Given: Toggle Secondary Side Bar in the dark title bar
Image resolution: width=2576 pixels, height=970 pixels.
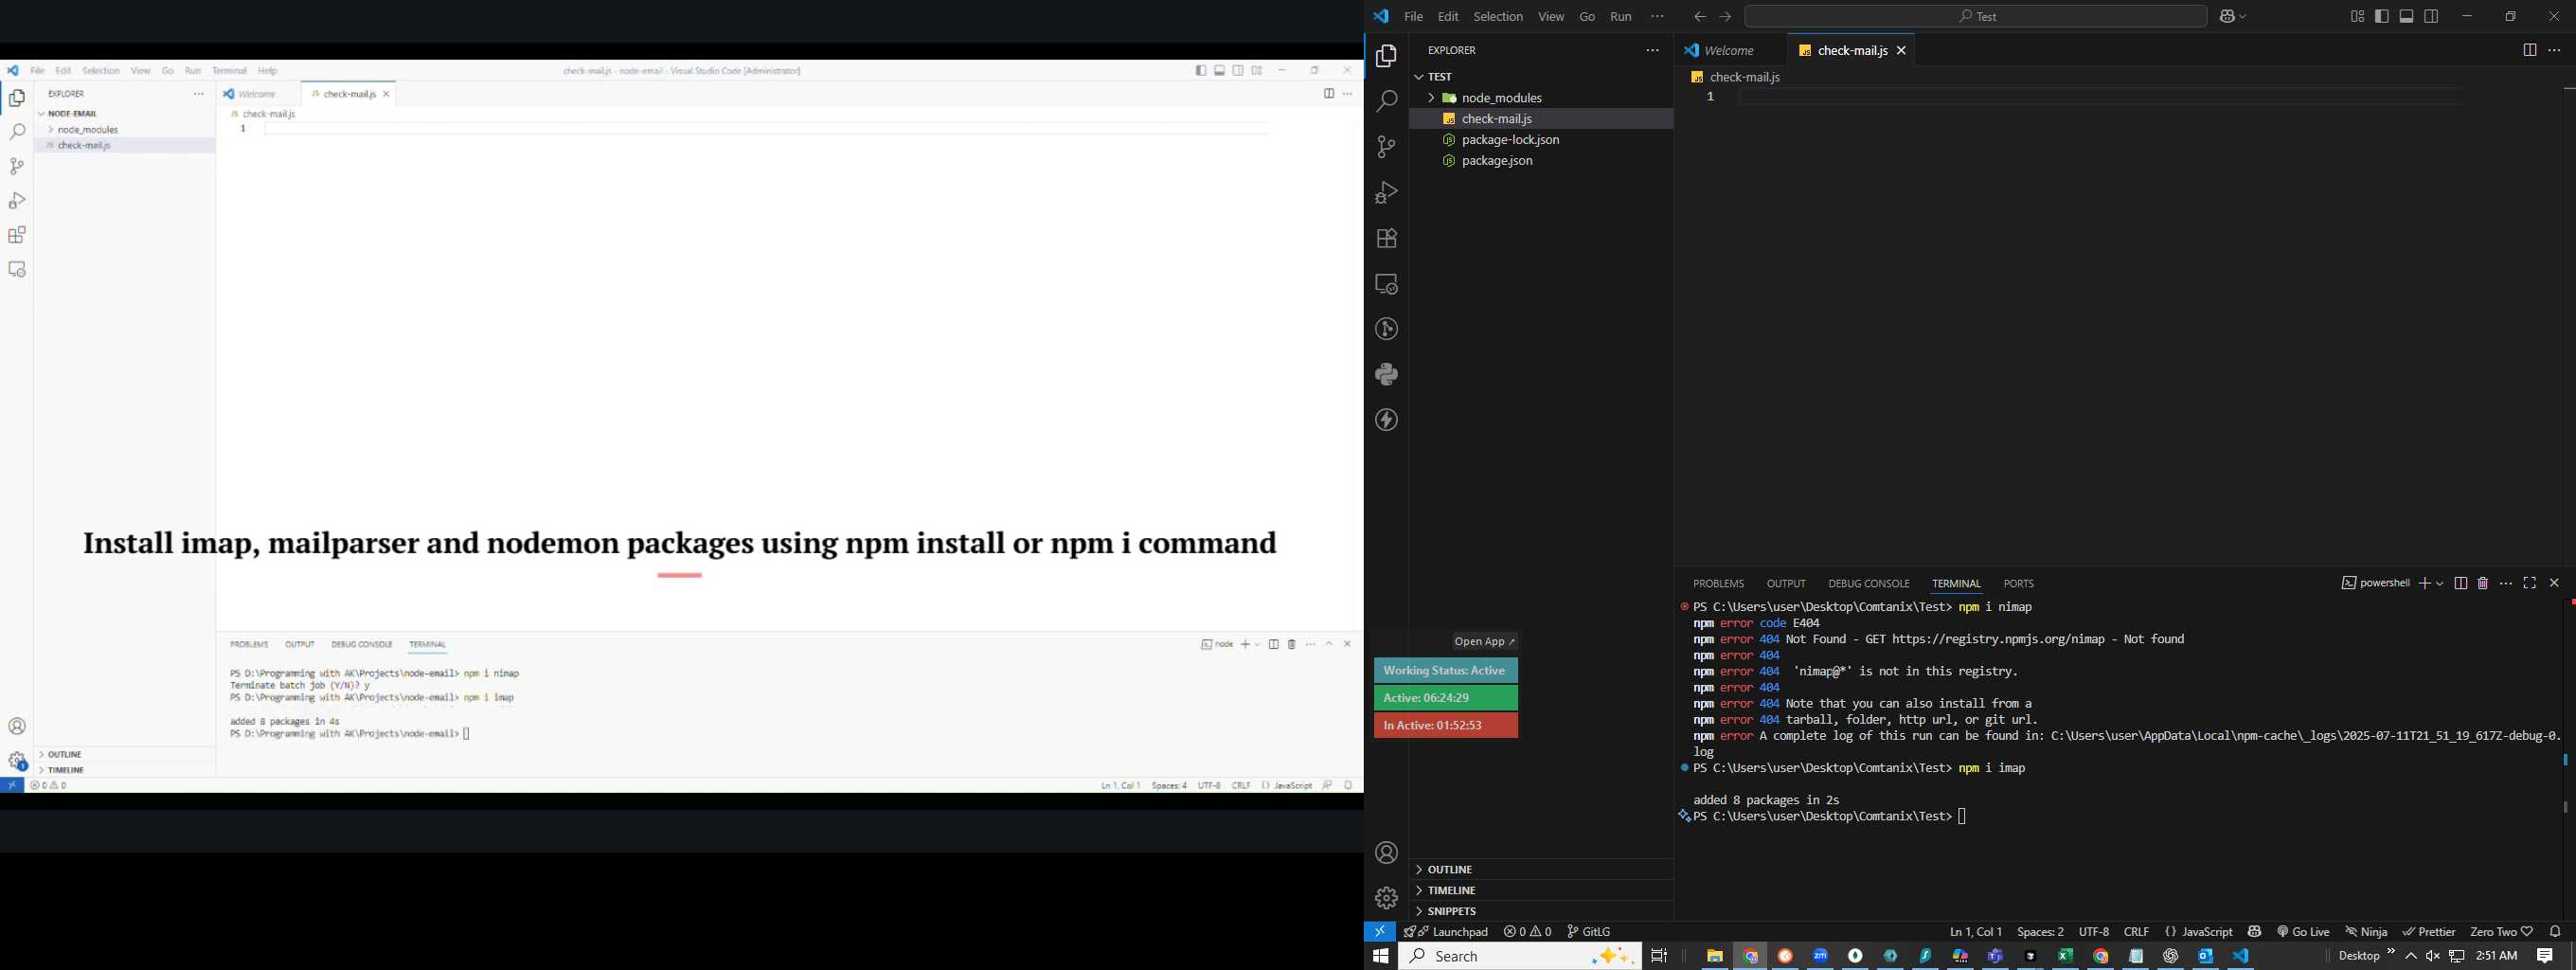Looking at the screenshot, I should 2432,16.
